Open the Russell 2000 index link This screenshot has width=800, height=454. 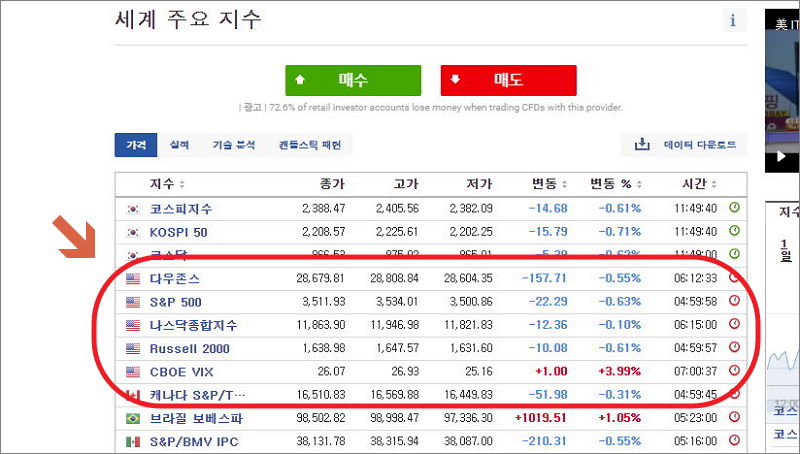[x=189, y=348]
